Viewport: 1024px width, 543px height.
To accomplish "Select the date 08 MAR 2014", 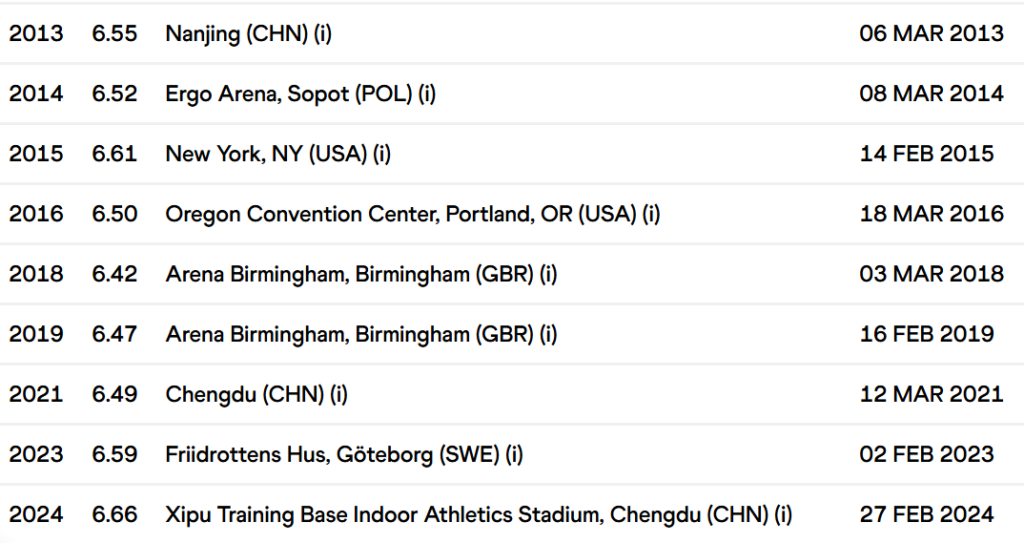I will pyautogui.click(x=931, y=93).
